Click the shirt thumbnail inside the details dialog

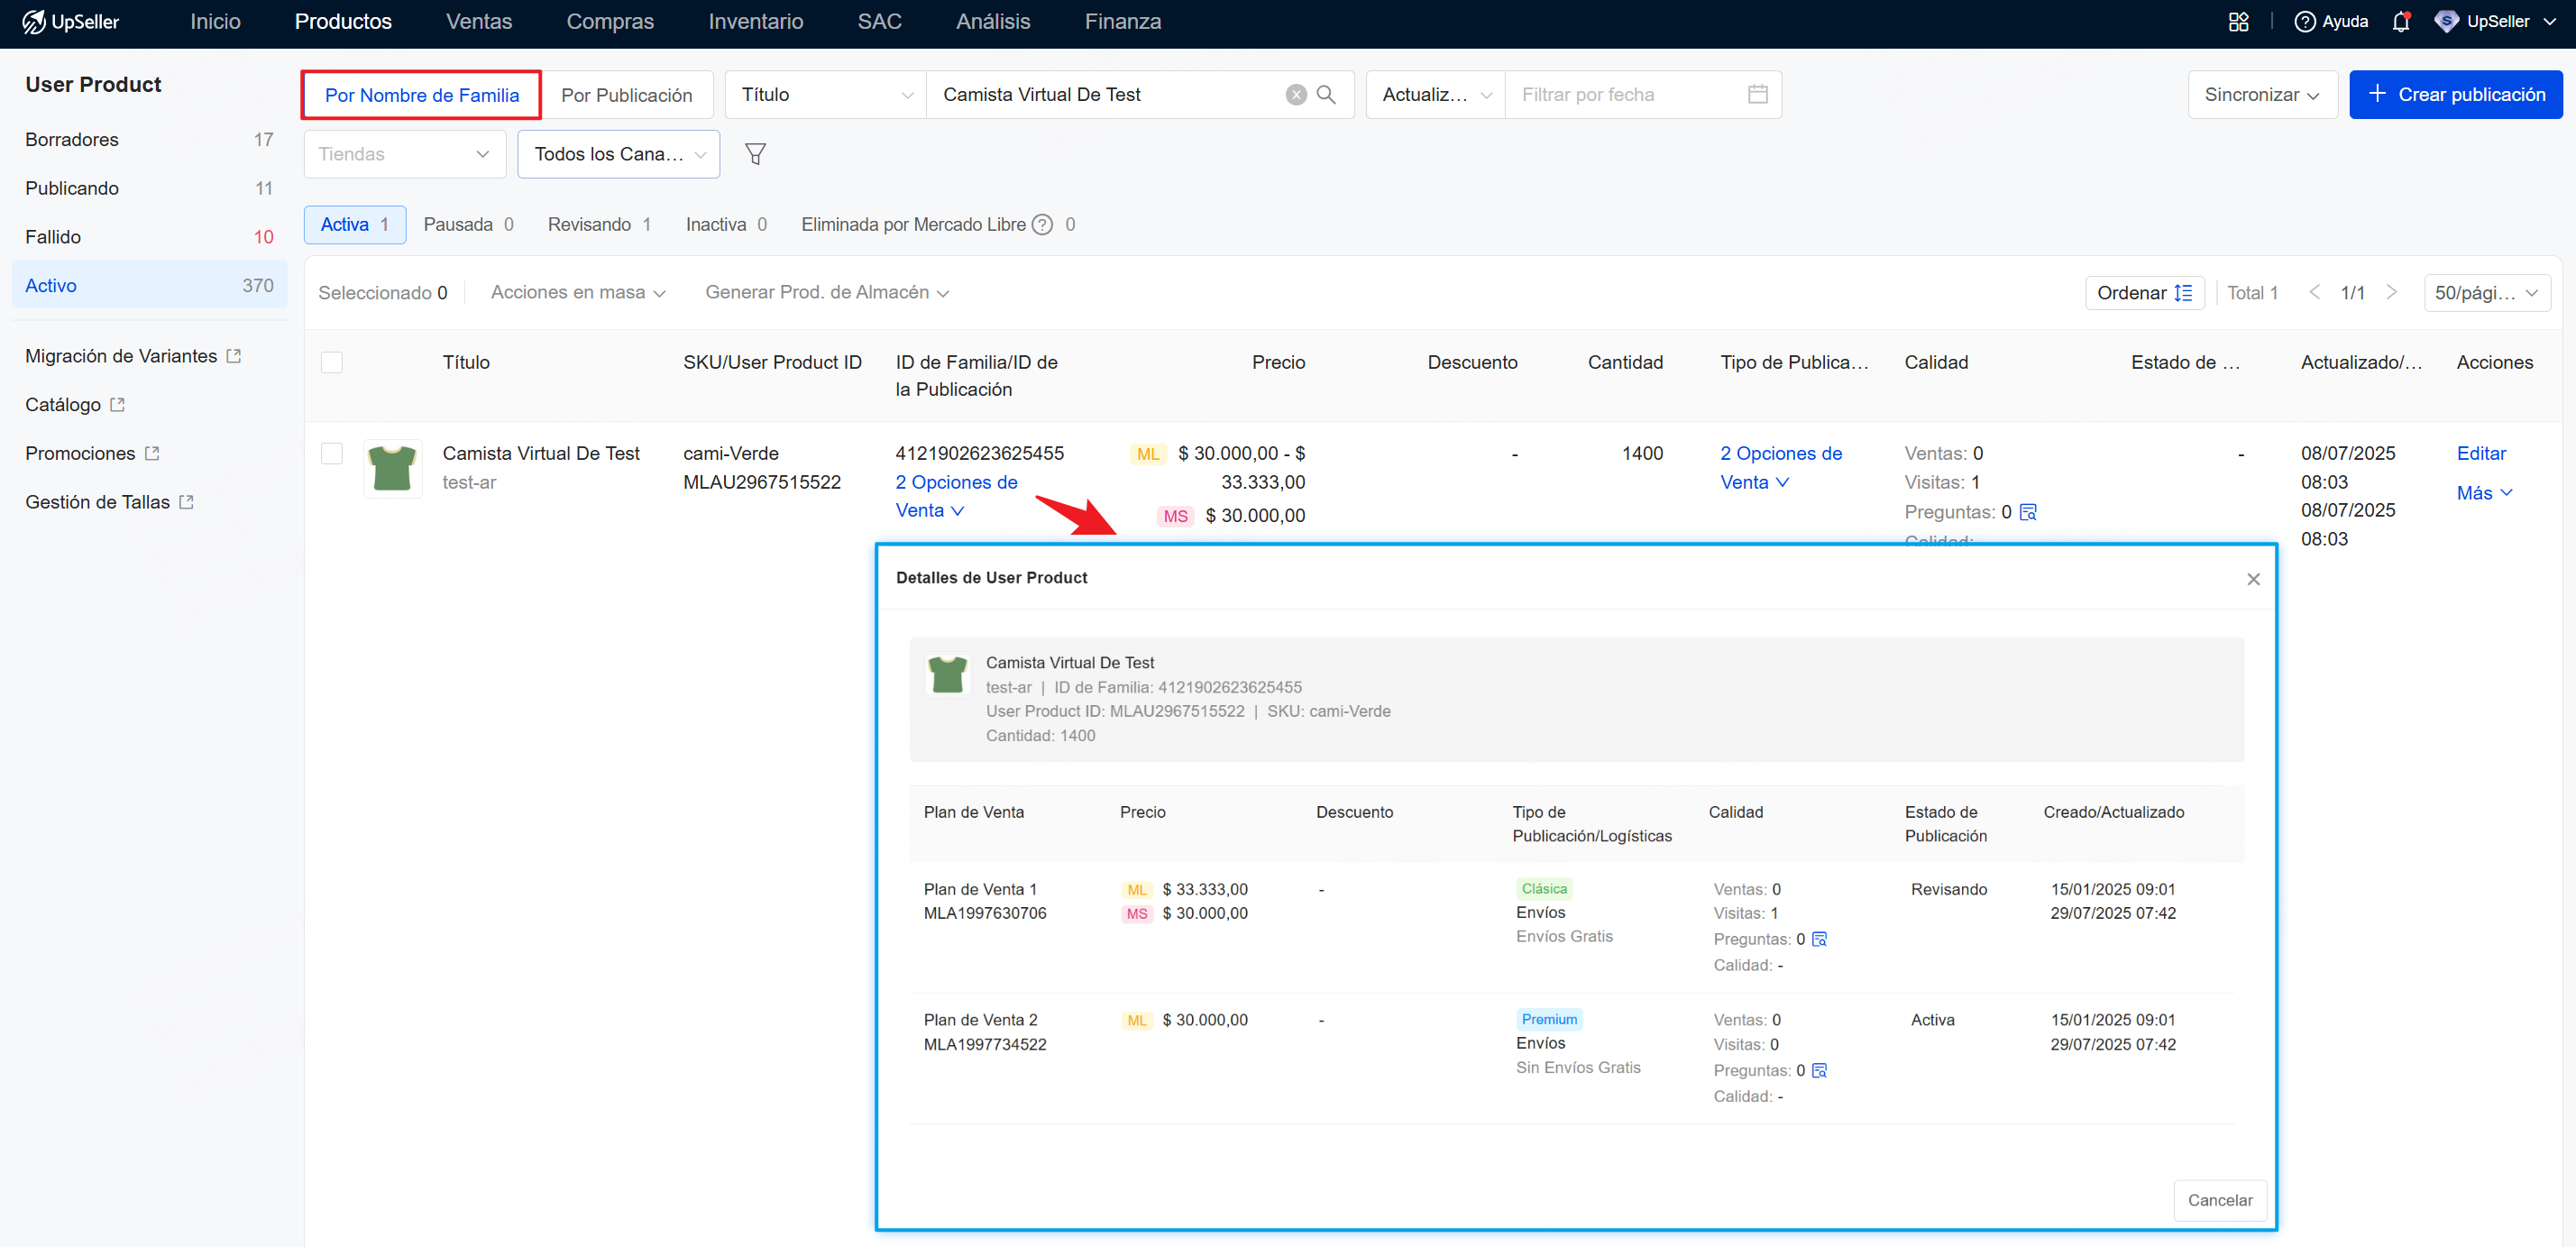tap(947, 675)
